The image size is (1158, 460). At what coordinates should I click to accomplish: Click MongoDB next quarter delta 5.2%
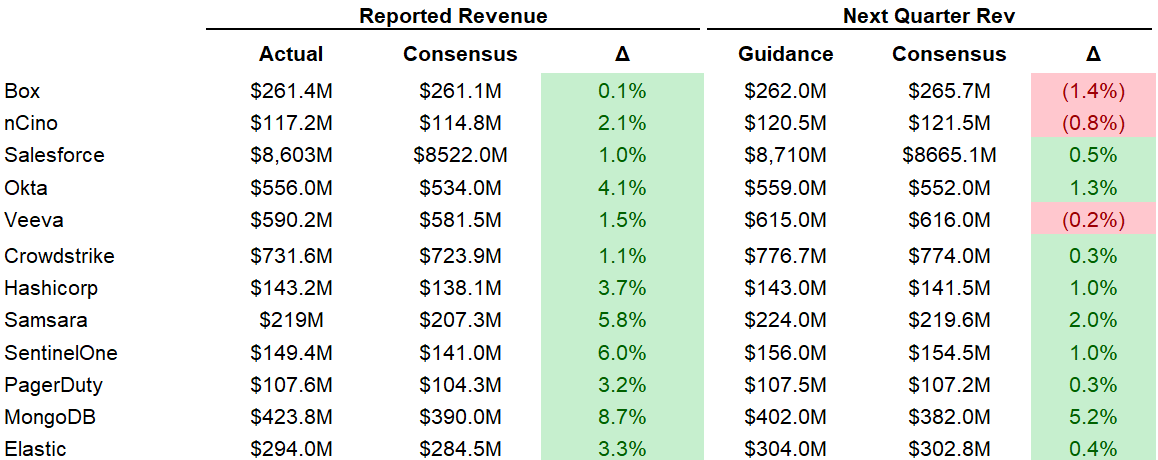tap(1093, 417)
